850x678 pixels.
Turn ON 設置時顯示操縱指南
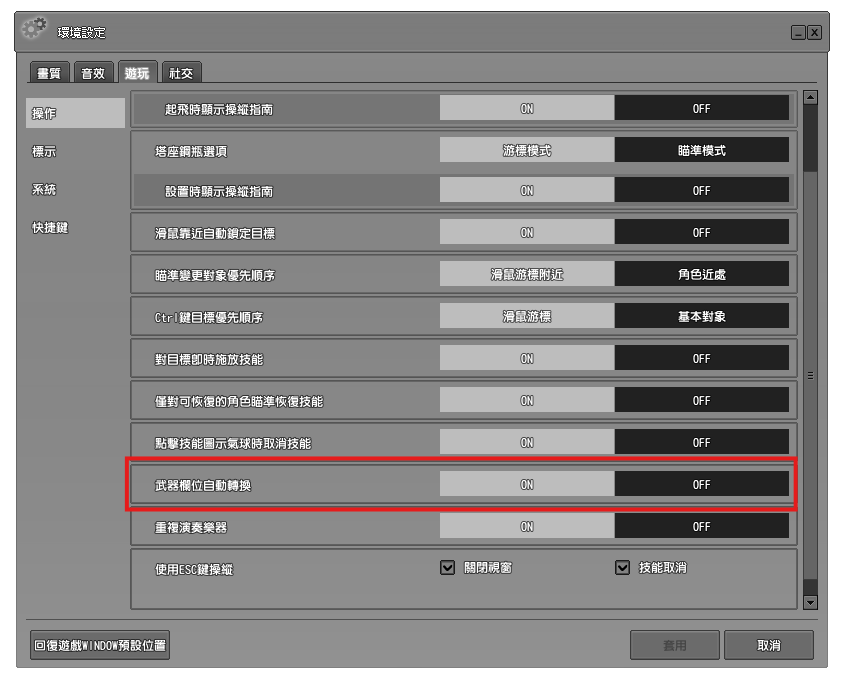coord(527,190)
